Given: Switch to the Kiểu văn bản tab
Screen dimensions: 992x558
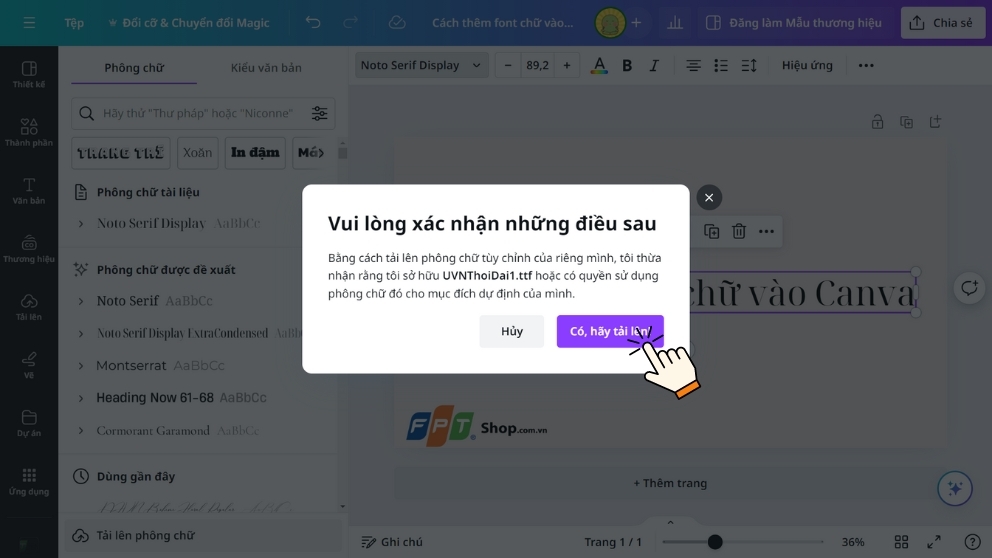Looking at the screenshot, I should click(x=266, y=68).
